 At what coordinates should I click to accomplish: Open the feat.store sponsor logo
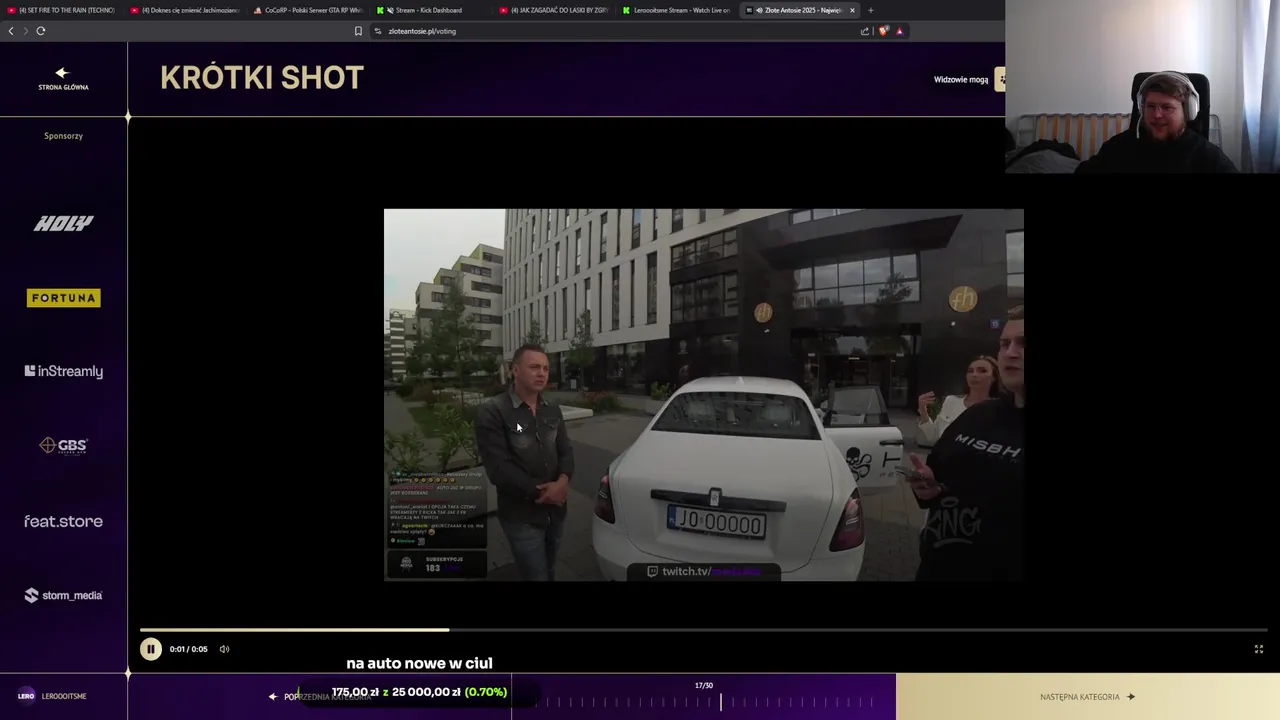point(63,521)
